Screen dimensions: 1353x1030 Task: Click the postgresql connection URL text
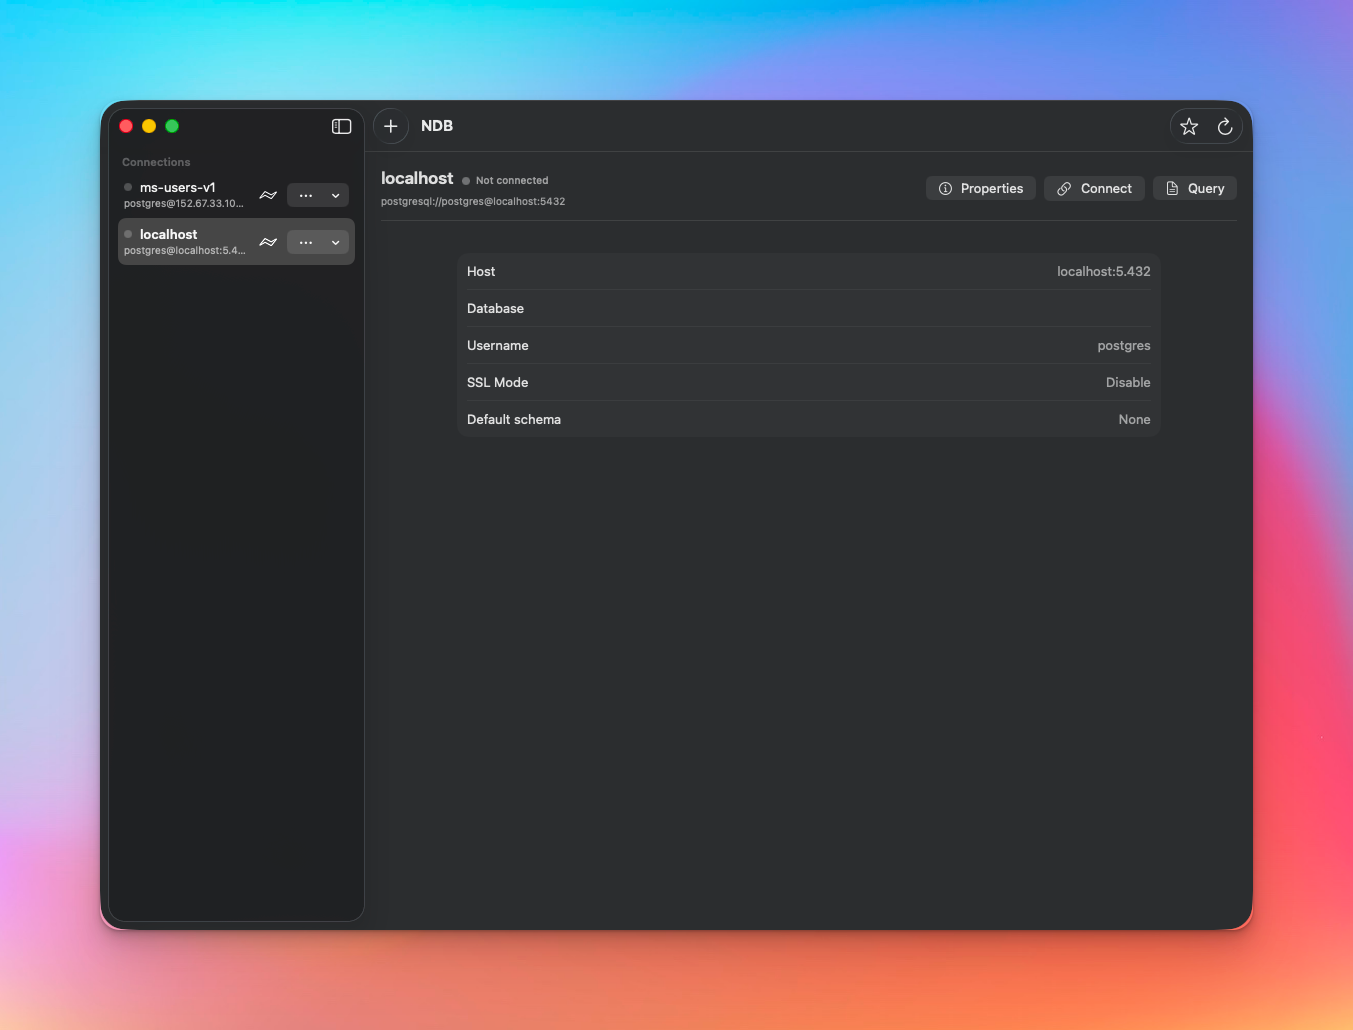(x=473, y=202)
